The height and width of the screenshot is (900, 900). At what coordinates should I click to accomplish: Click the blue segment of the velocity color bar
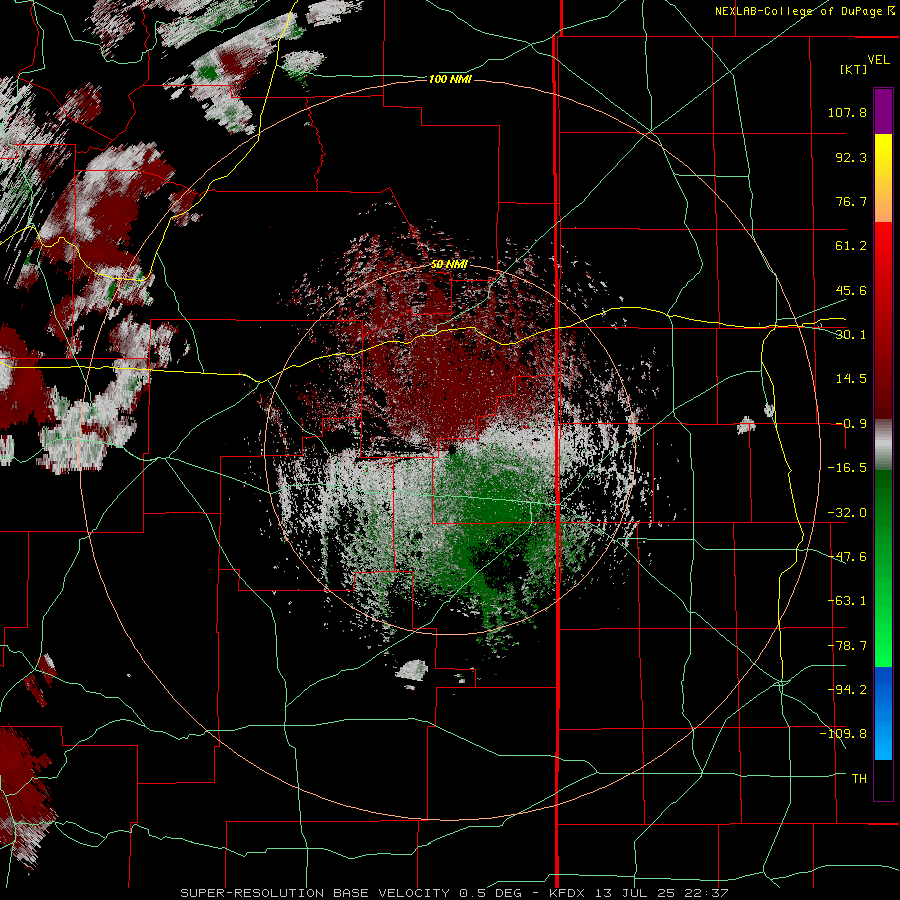pyautogui.click(x=883, y=713)
